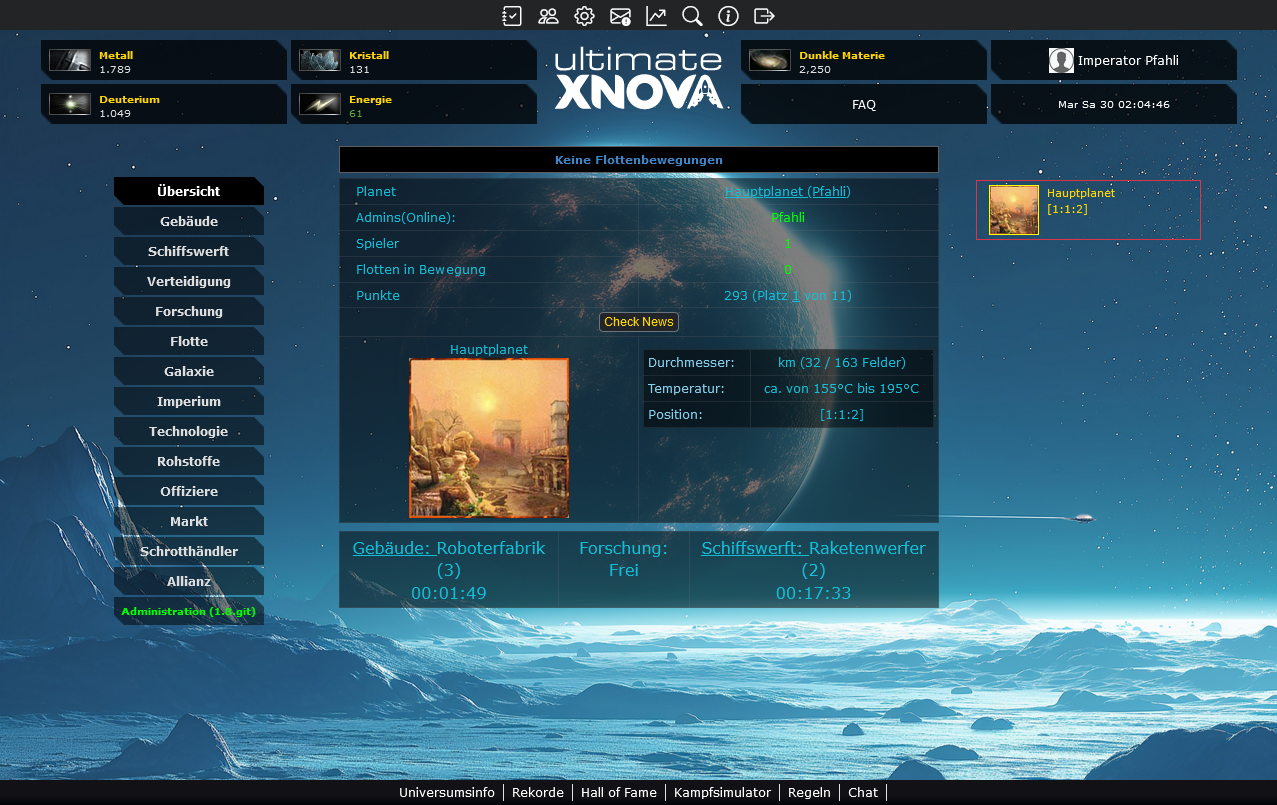This screenshot has height=805, width=1277.
Task: Click the Hauptplanet (Pfahli) link
Action: pyautogui.click(x=787, y=192)
